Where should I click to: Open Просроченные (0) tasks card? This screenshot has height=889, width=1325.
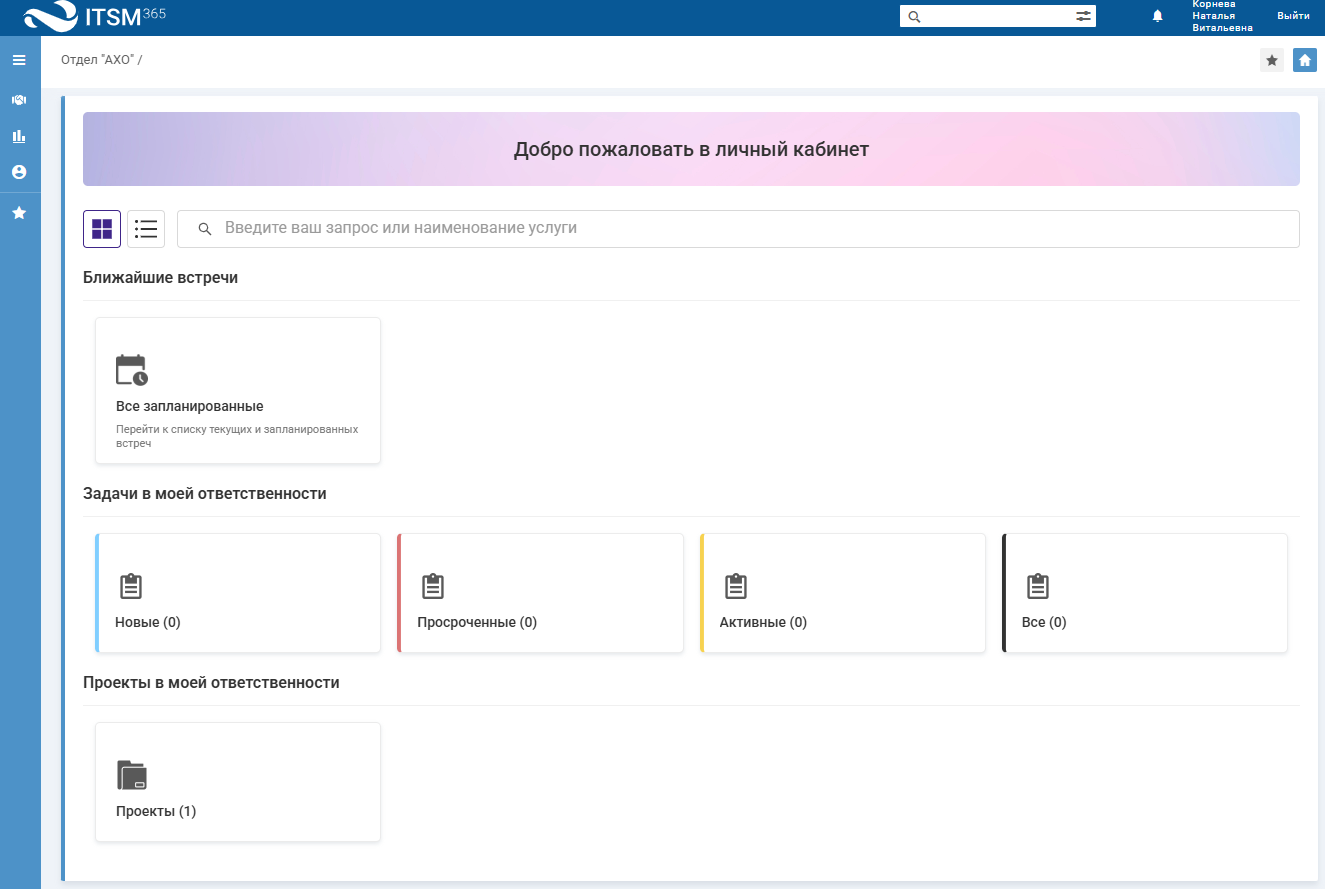point(540,593)
